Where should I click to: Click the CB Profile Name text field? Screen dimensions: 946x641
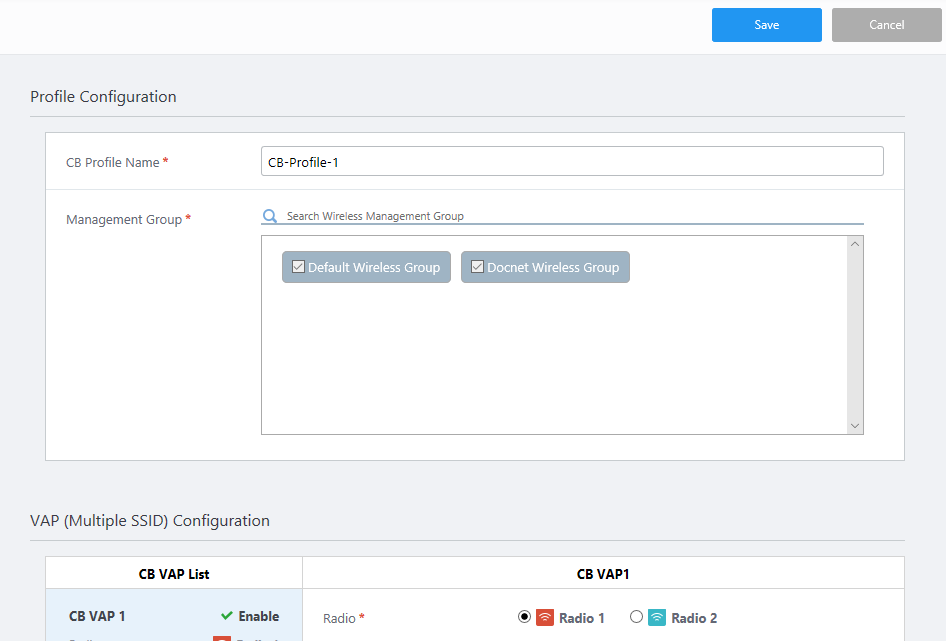click(571, 162)
